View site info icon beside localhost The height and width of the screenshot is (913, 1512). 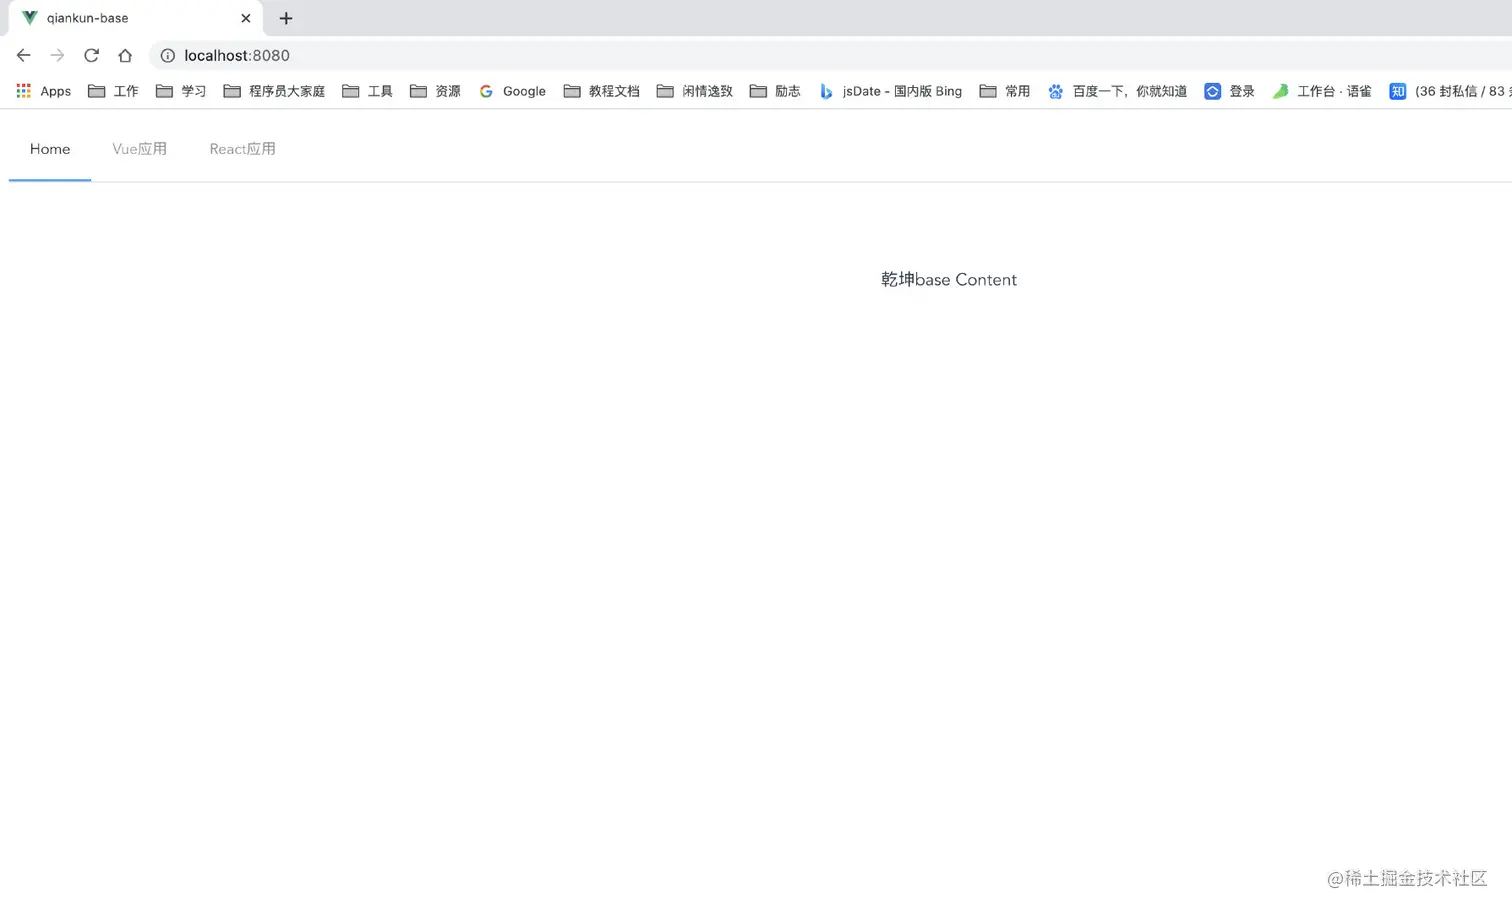point(168,56)
